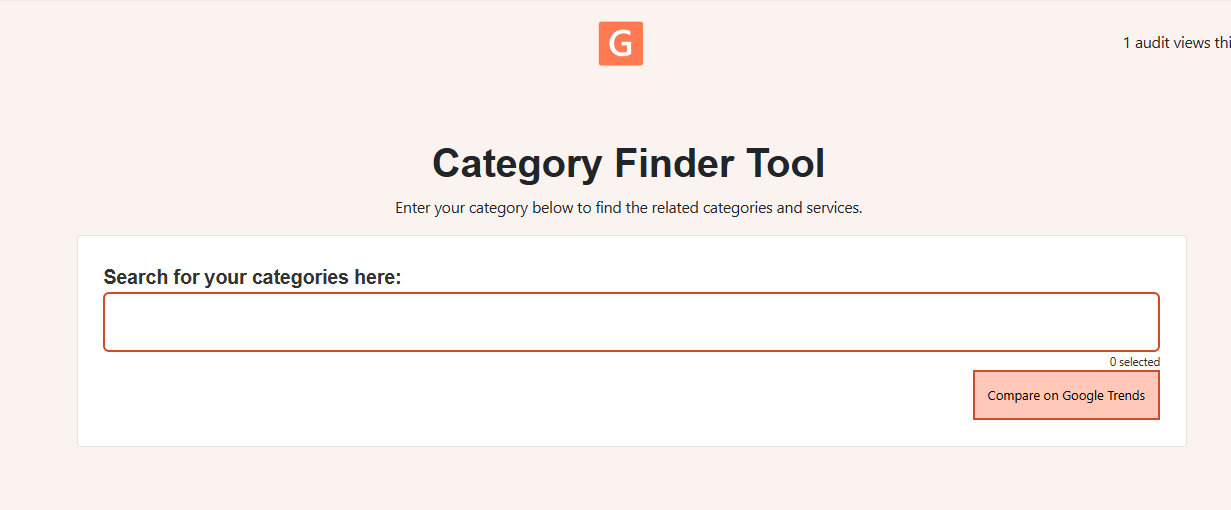The image size is (1231, 510).
Task: Click the Compare on Google Trends button
Action: (1066, 395)
